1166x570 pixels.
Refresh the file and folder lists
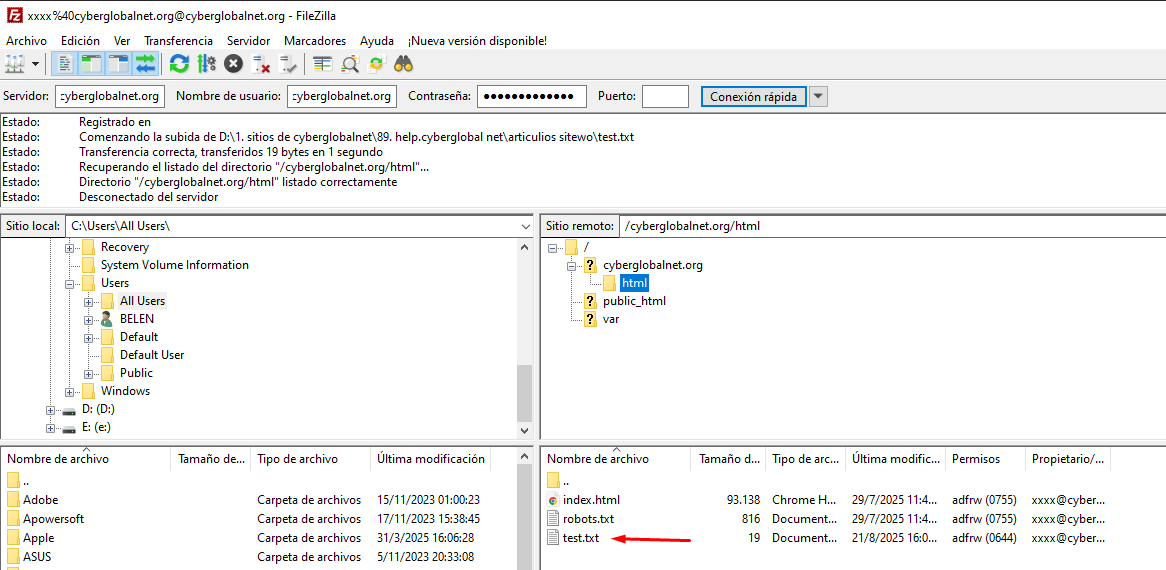[x=179, y=65]
